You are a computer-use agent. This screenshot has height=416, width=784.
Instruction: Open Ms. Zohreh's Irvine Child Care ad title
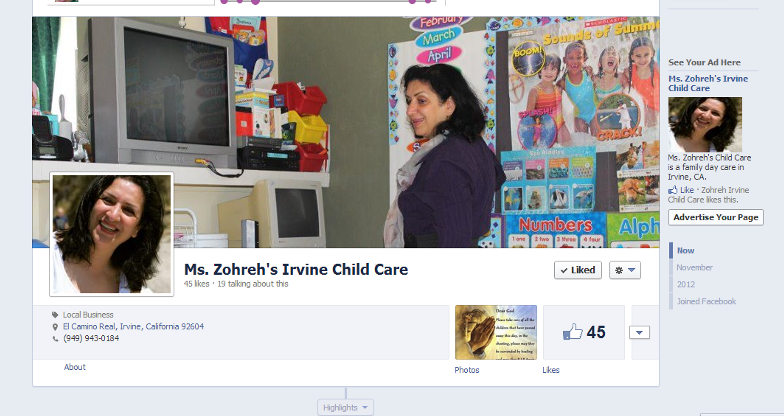click(708, 83)
